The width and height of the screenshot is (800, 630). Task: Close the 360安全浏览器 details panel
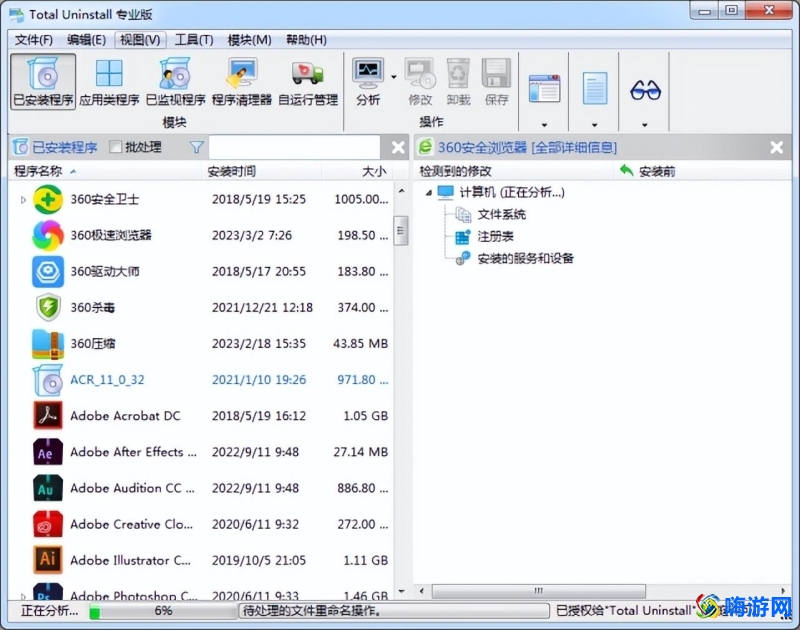[777, 147]
